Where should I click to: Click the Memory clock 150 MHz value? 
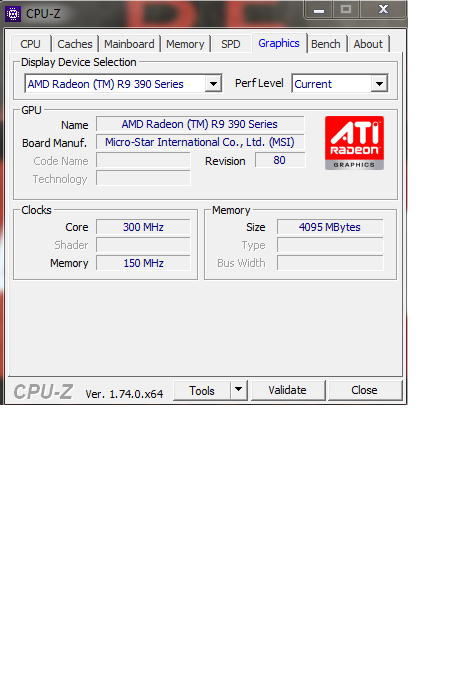[x=143, y=263]
